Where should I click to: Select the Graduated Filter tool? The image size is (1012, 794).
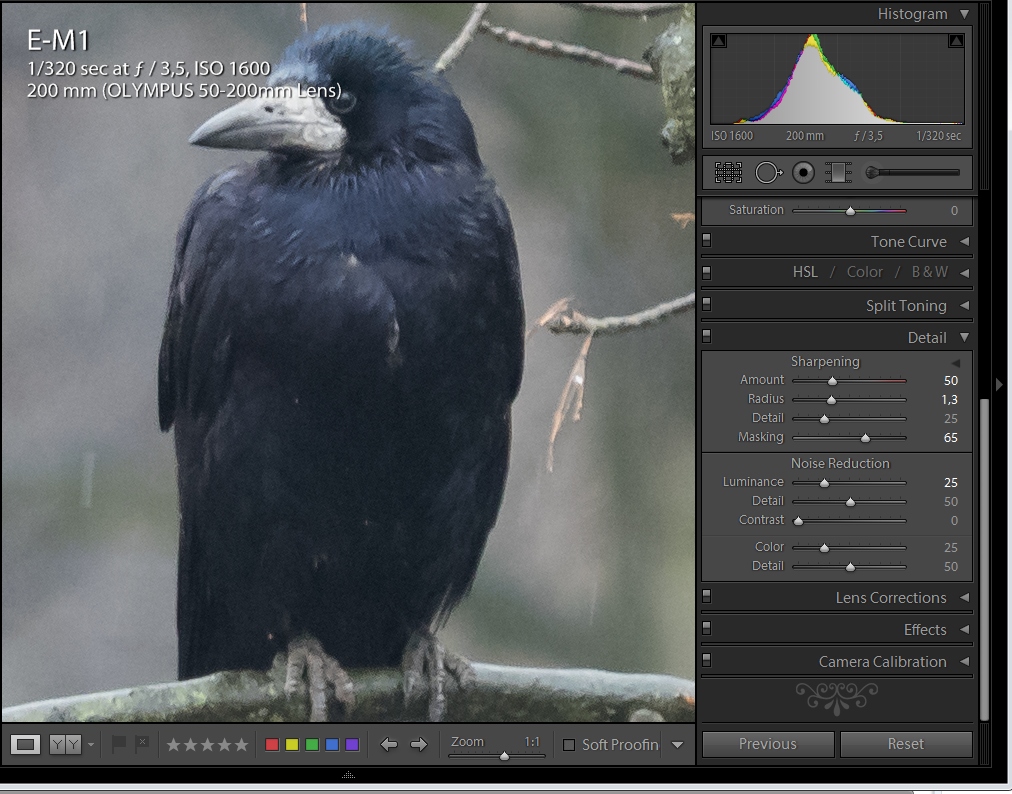click(x=838, y=173)
